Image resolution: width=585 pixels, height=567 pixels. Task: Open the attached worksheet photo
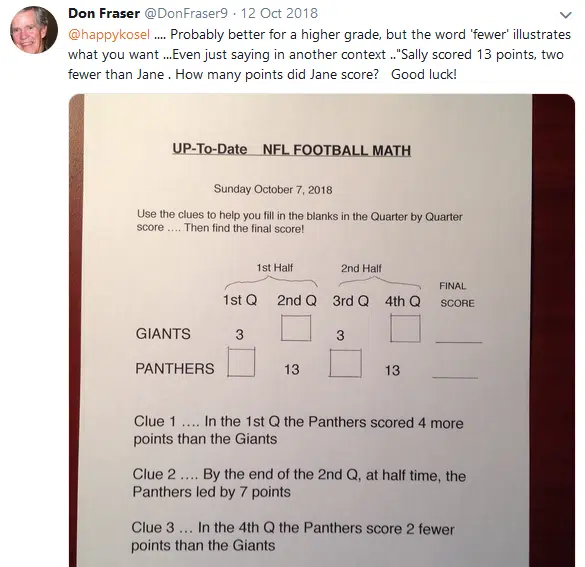(322, 331)
